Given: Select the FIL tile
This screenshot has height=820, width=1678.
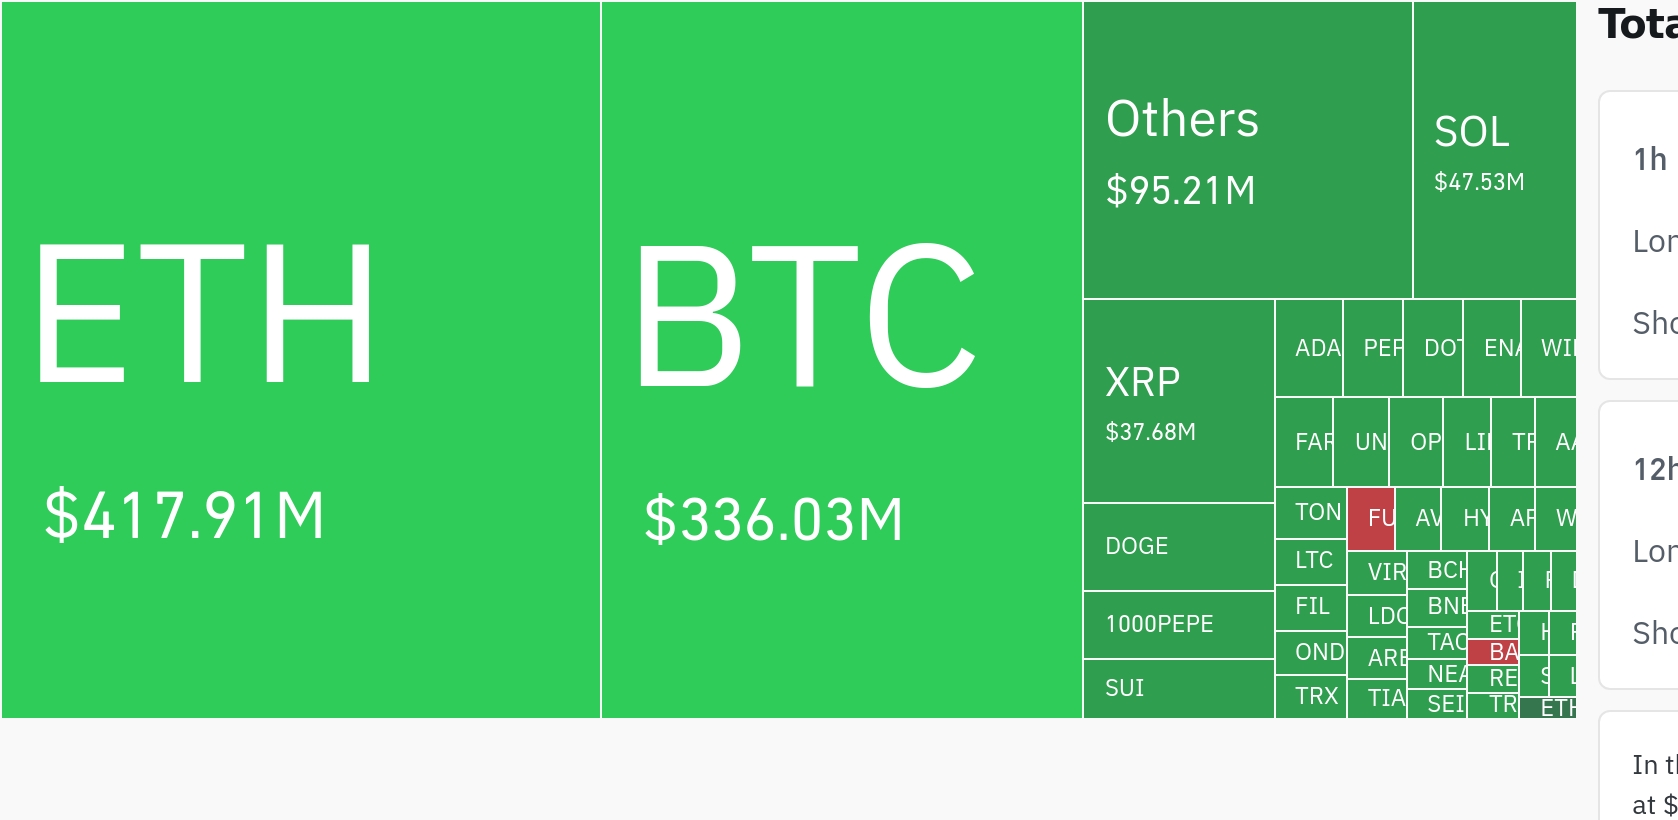Looking at the screenshot, I should pos(1311,608).
